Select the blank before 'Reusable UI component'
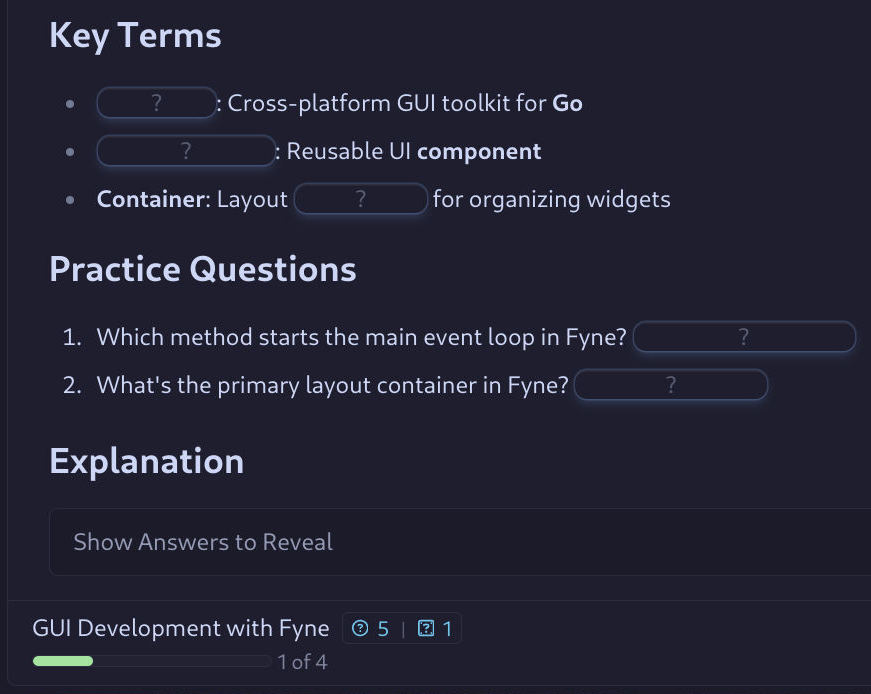Viewport: 871px width, 694px height. 185,151
